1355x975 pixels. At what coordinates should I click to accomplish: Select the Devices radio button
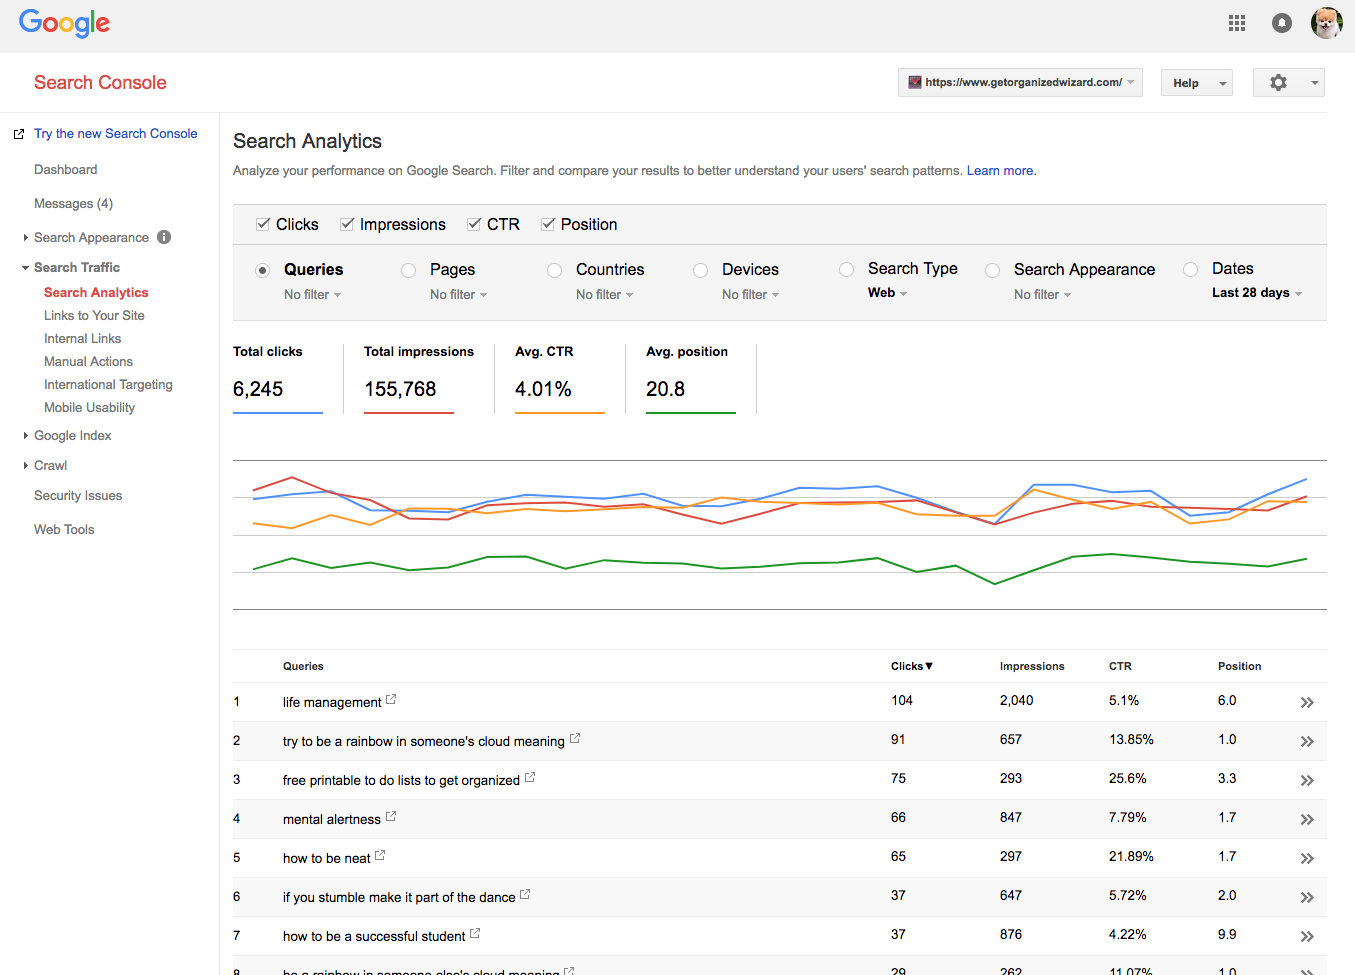[700, 270]
